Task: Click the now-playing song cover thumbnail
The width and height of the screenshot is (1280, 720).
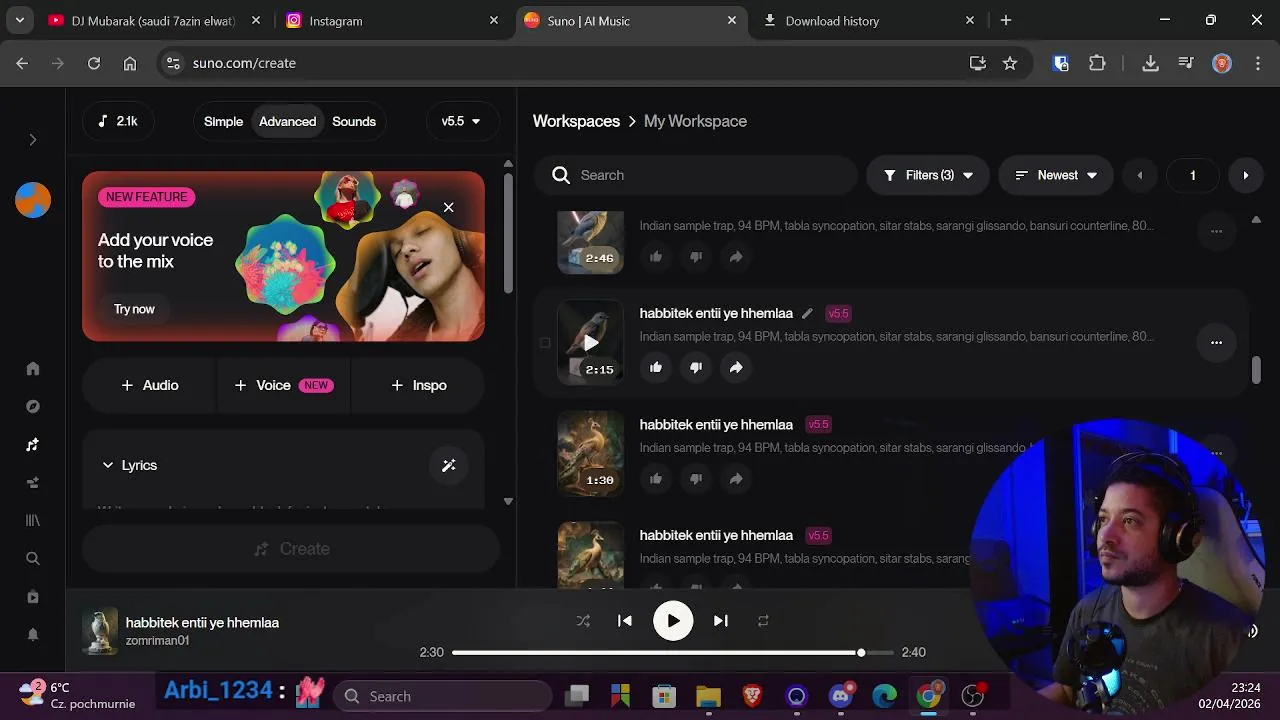Action: tap(100, 631)
